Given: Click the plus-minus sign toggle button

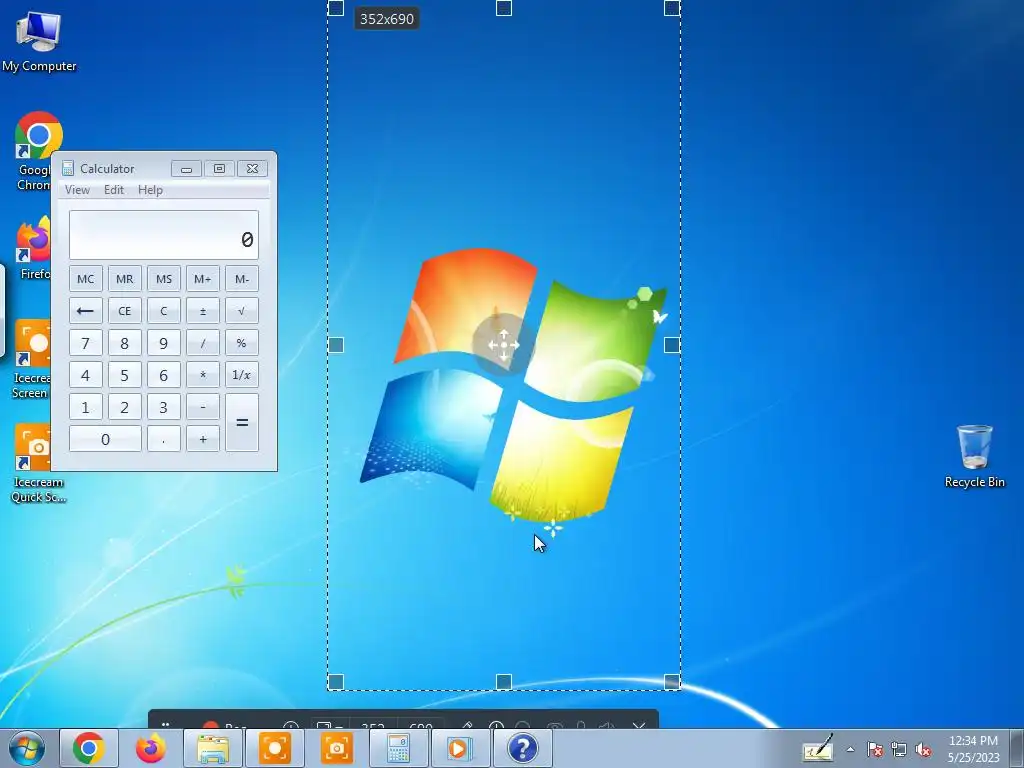Looking at the screenshot, I should tap(202, 311).
